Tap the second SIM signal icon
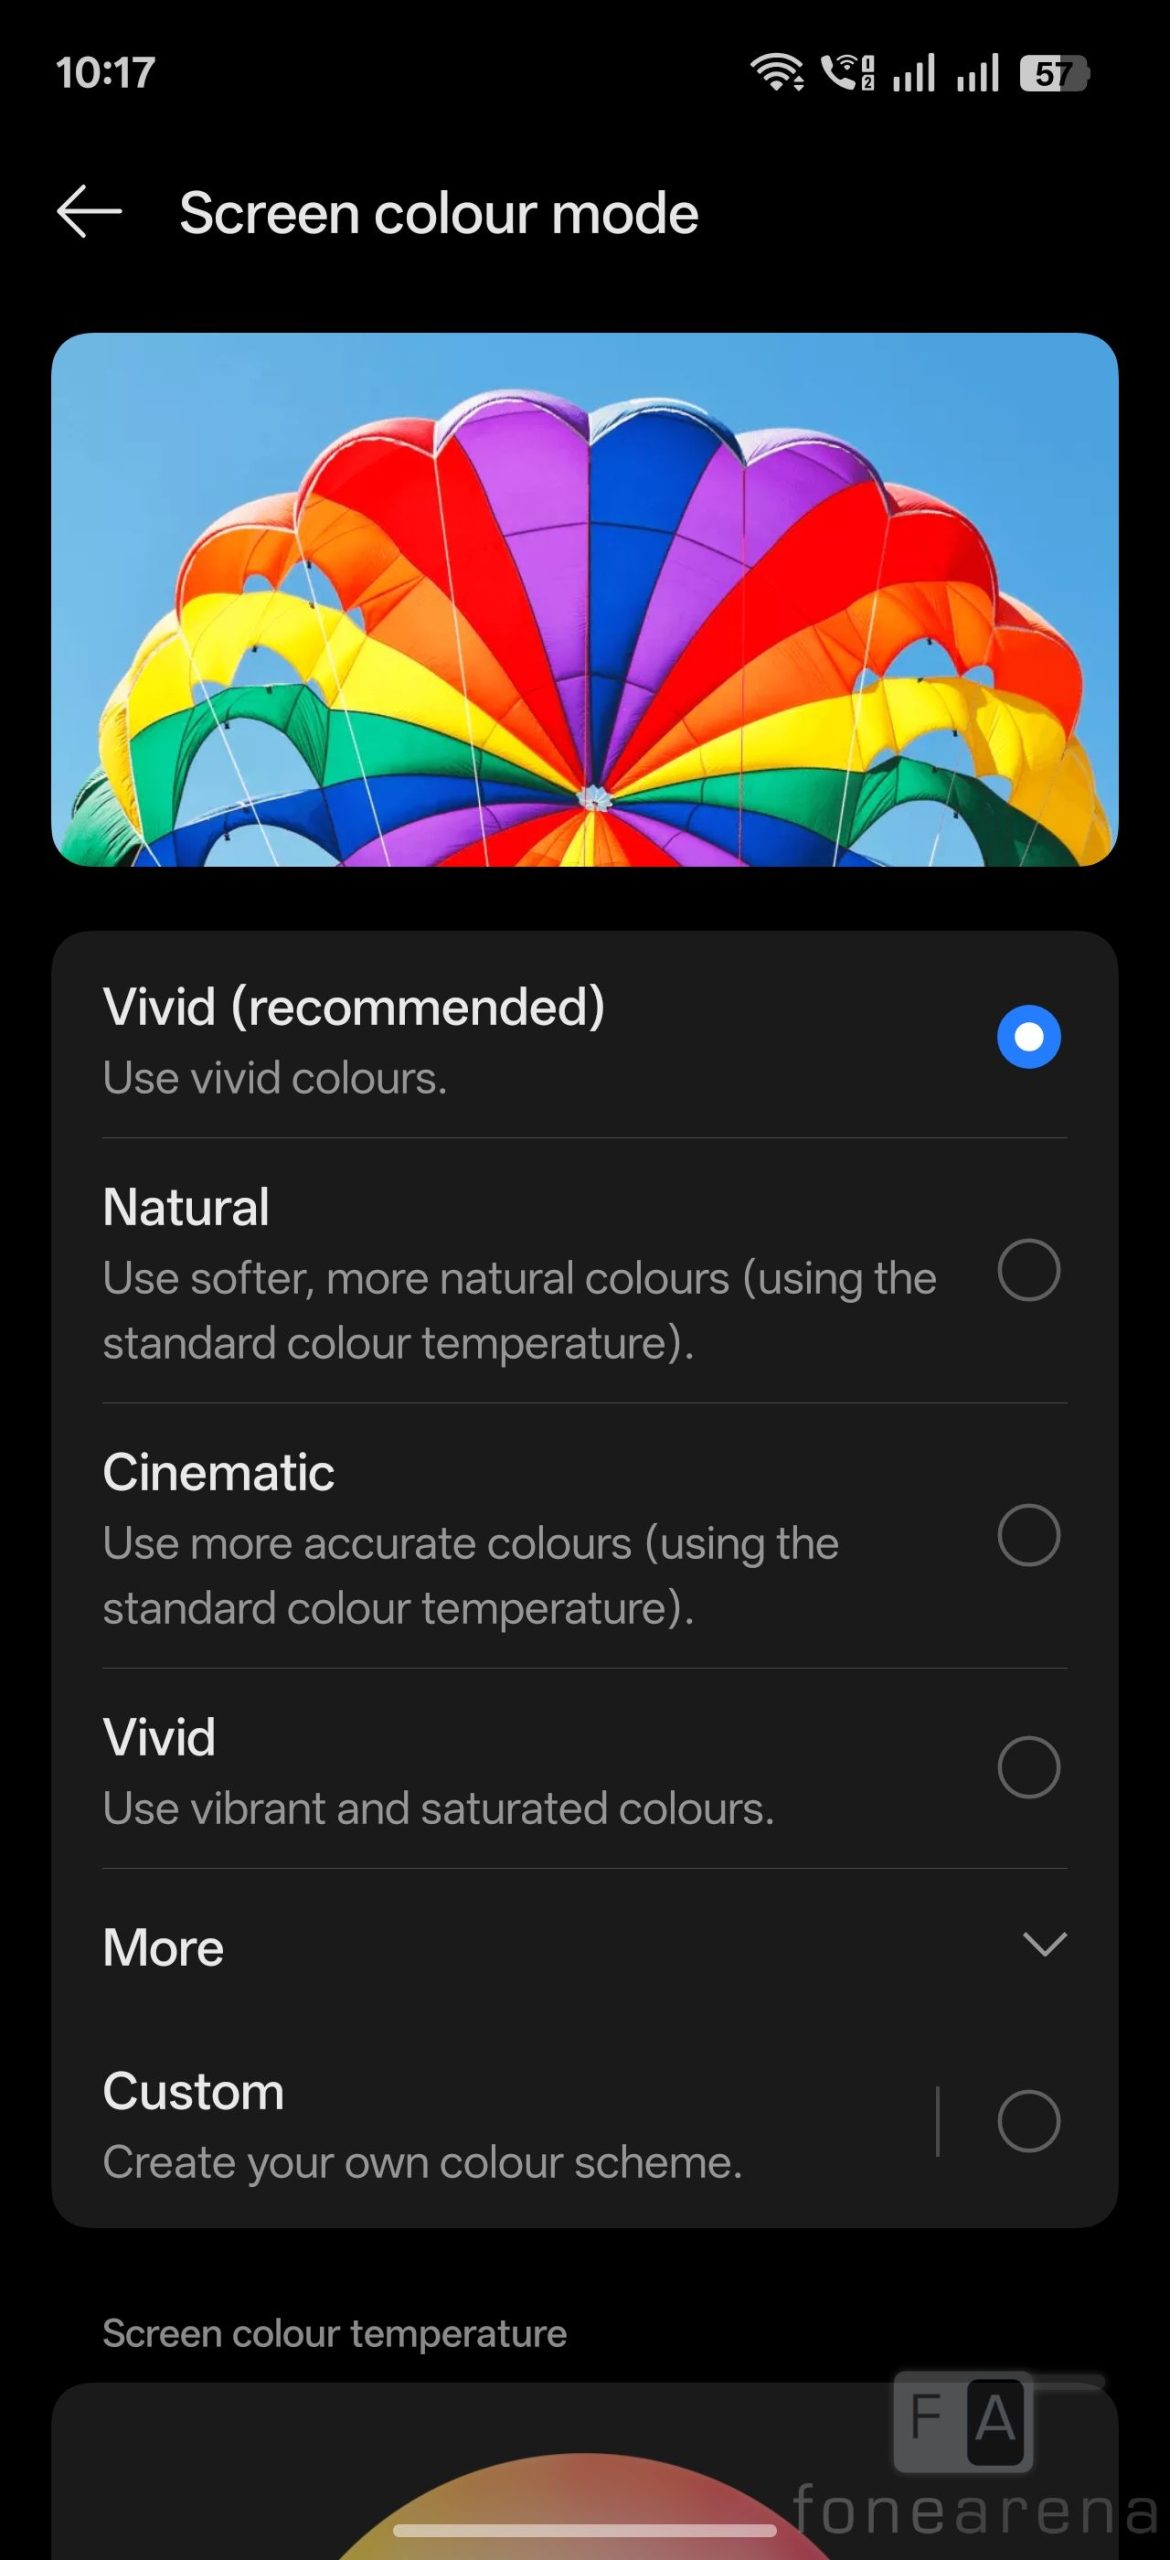1170x2560 pixels. click(x=977, y=73)
